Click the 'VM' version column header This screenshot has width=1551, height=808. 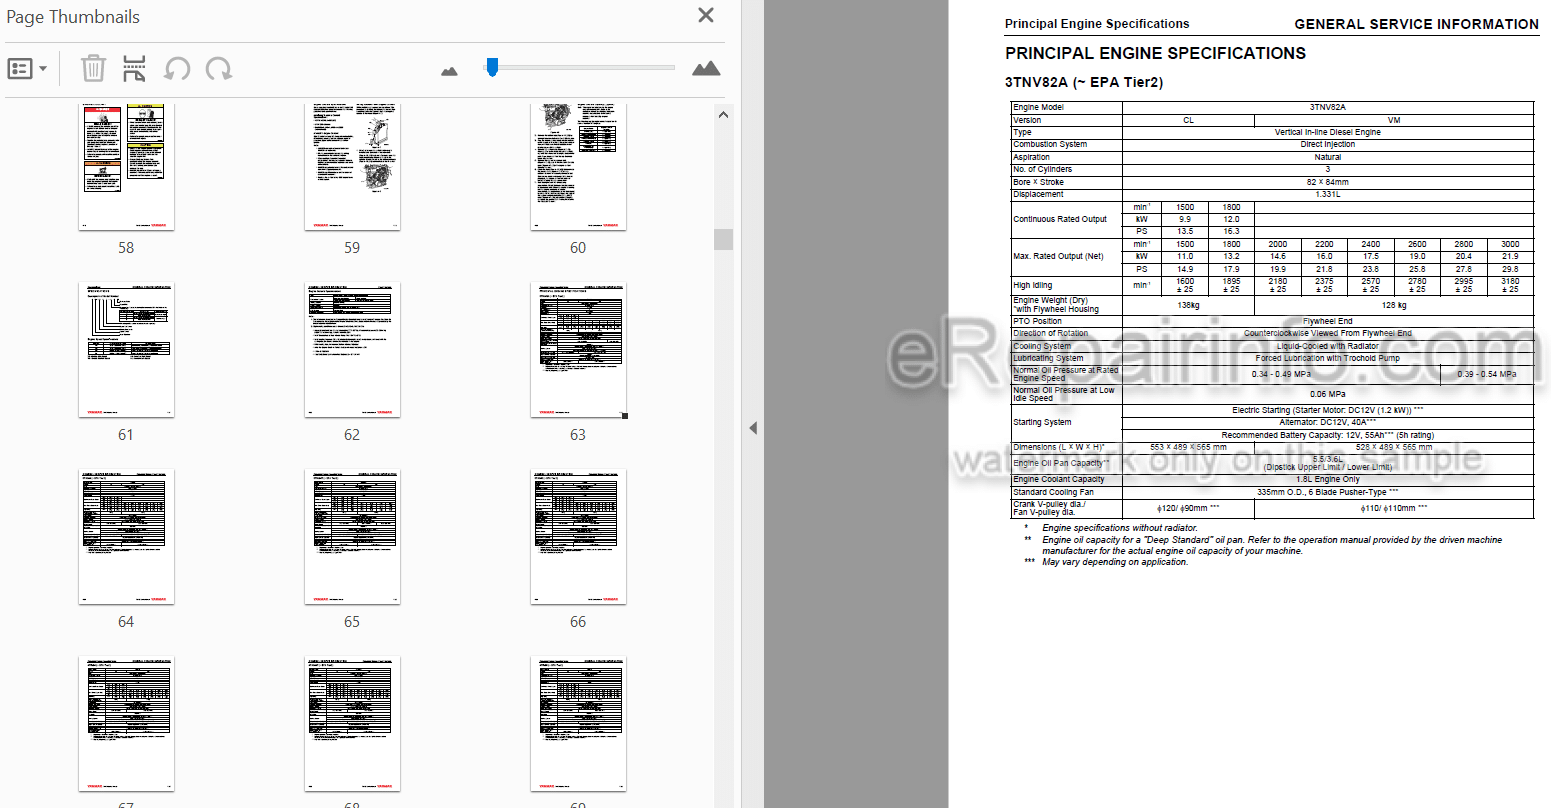coord(1394,120)
